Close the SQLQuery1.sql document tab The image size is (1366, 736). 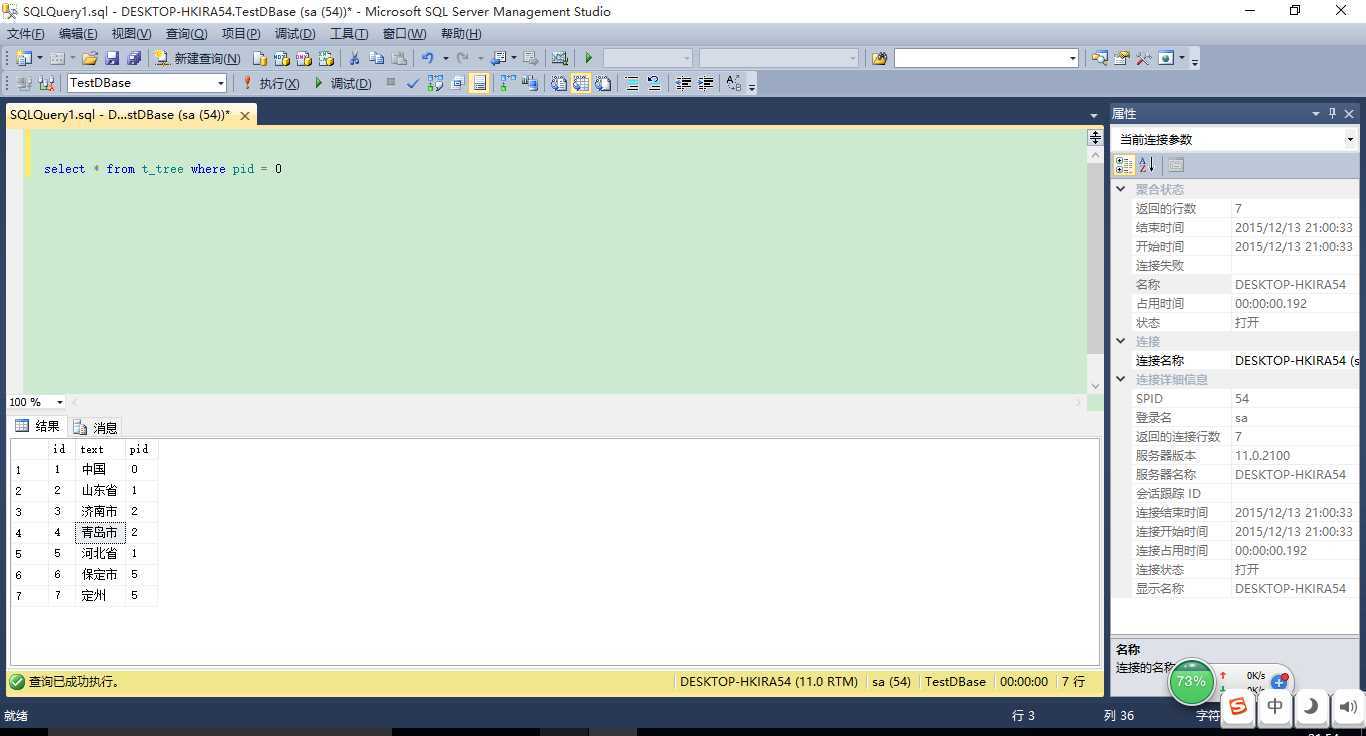pos(245,115)
